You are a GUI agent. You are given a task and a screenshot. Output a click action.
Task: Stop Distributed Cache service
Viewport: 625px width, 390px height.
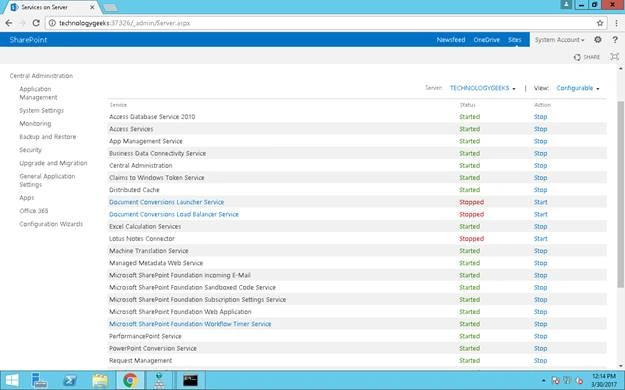point(540,190)
